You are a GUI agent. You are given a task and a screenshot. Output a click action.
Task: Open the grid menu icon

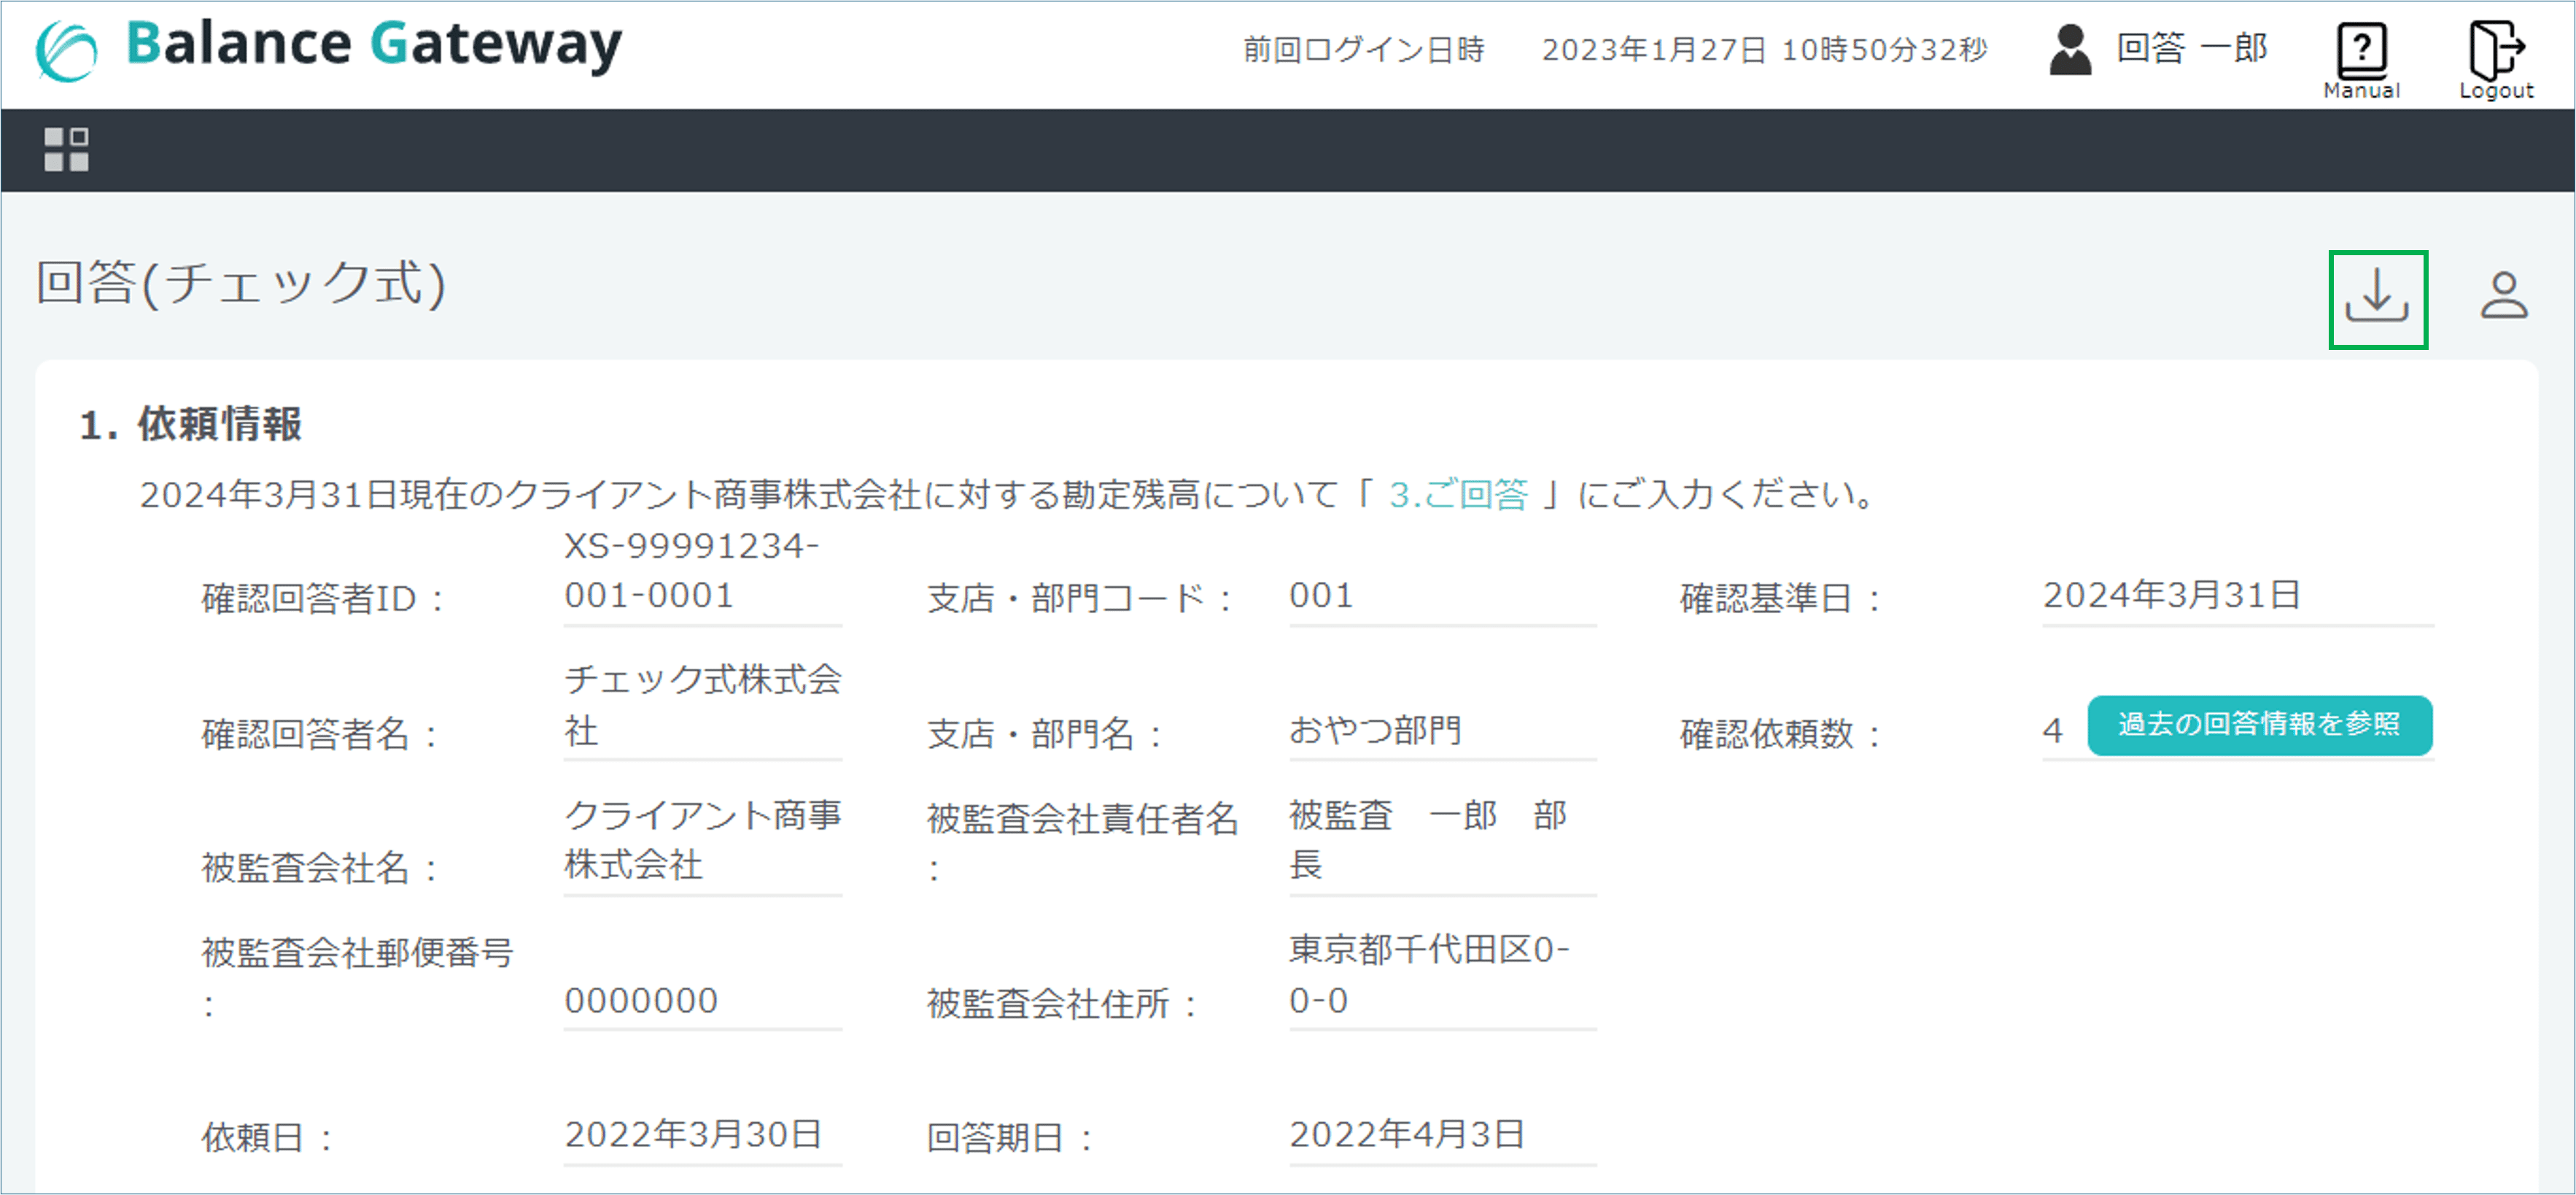click(66, 149)
